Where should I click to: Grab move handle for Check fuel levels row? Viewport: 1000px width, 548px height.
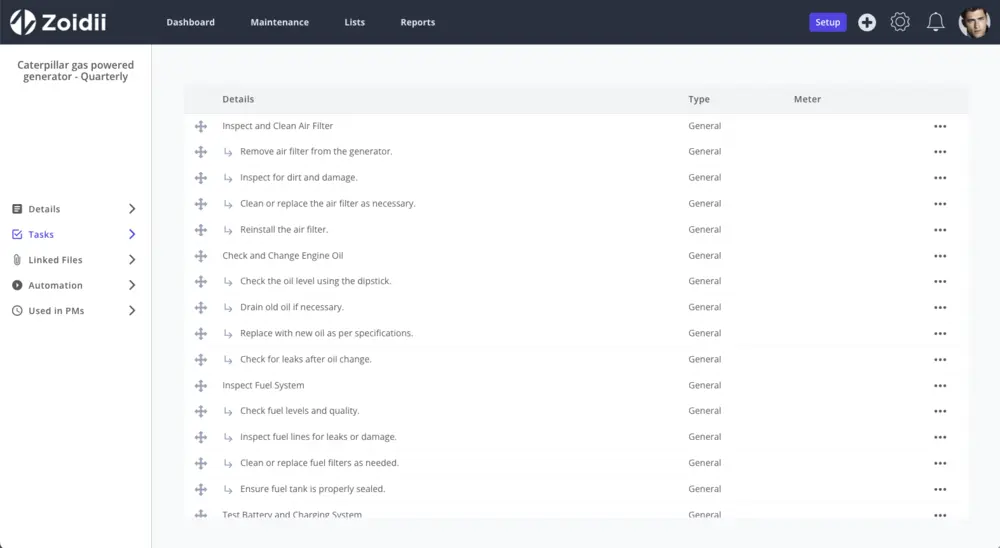[201, 411]
